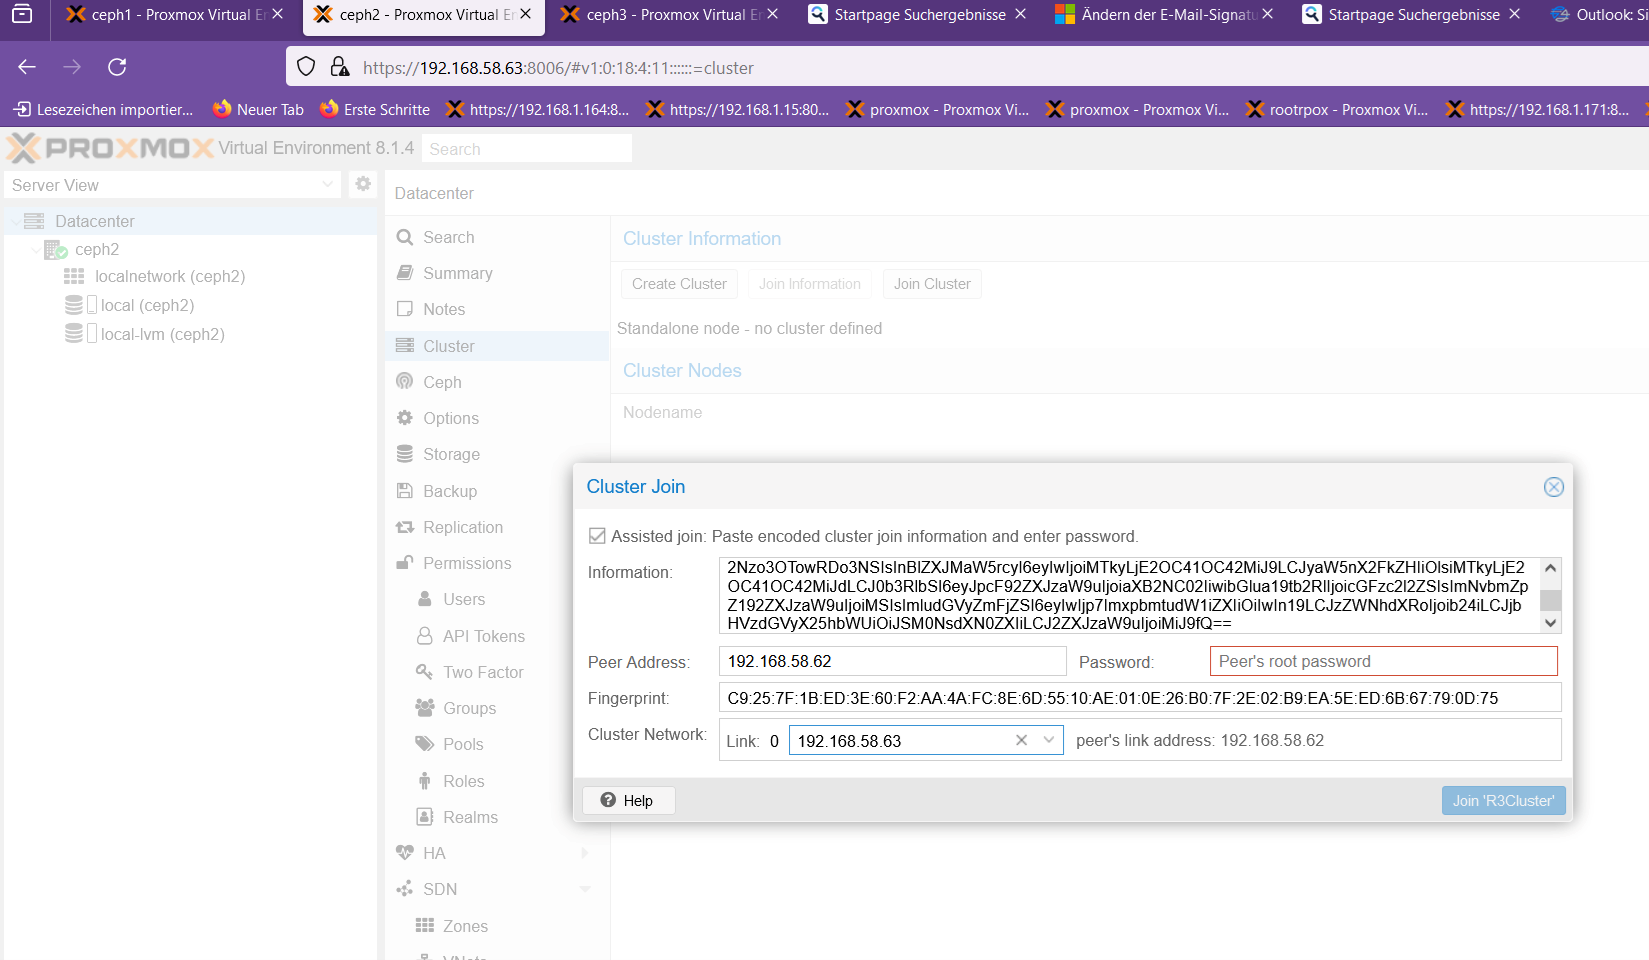
Task: Open the Backup section
Action: (449, 491)
